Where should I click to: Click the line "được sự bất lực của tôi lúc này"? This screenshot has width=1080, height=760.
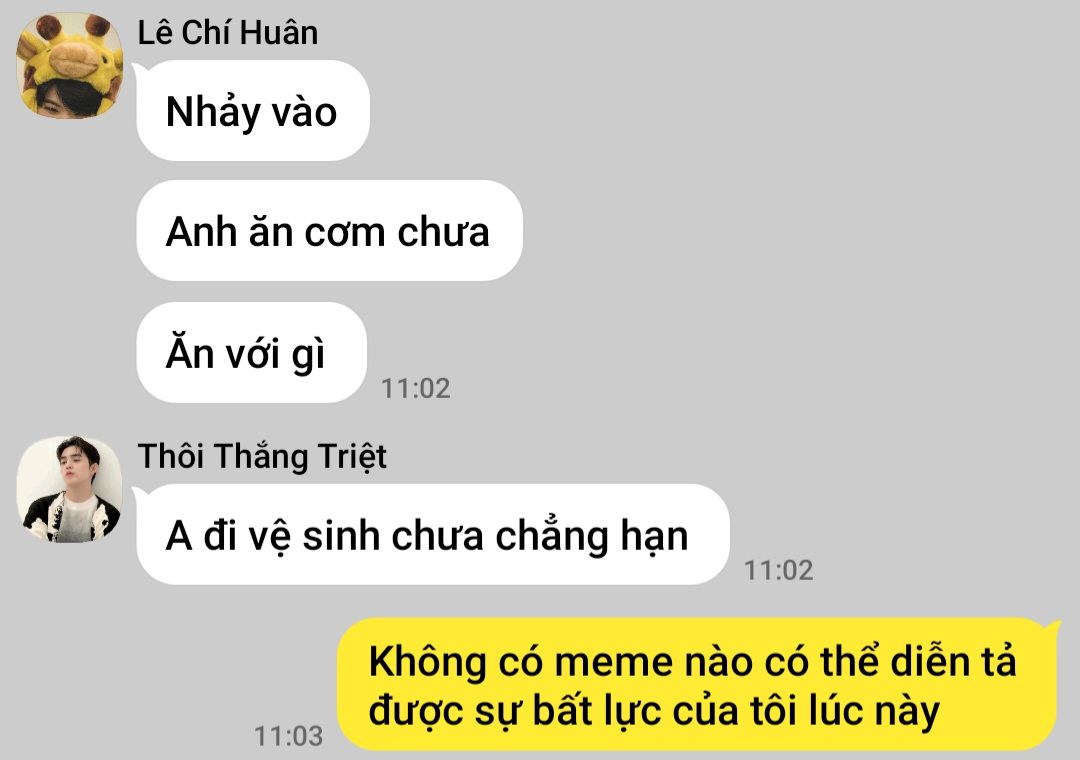point(654,712)
